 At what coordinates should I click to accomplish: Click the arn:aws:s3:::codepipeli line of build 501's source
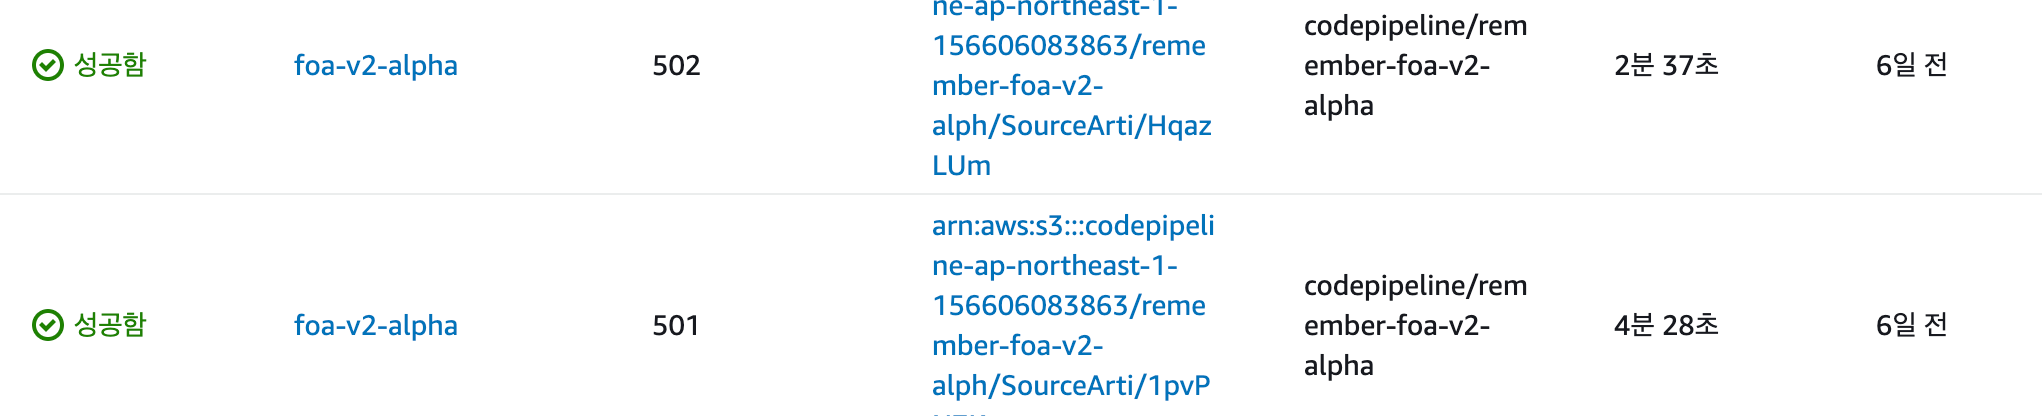(x=1073, y=226)
